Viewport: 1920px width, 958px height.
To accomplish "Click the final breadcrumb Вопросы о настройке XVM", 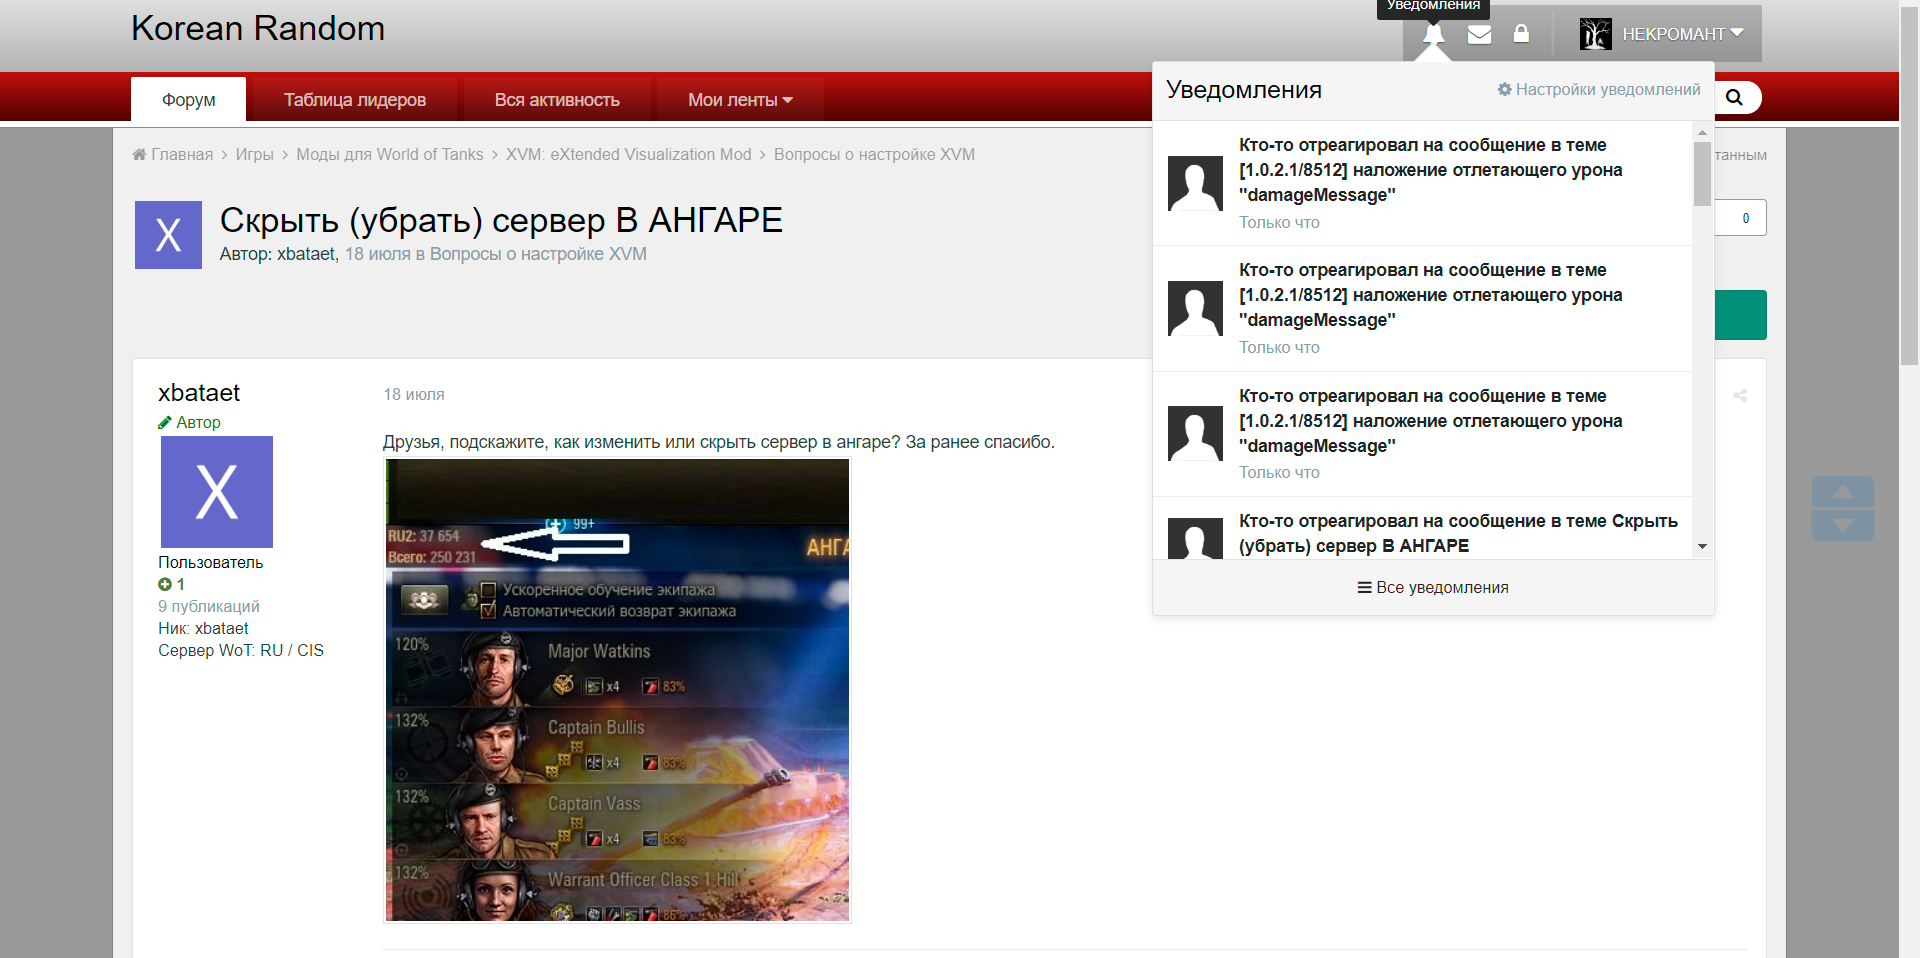I will coord(874,154).
